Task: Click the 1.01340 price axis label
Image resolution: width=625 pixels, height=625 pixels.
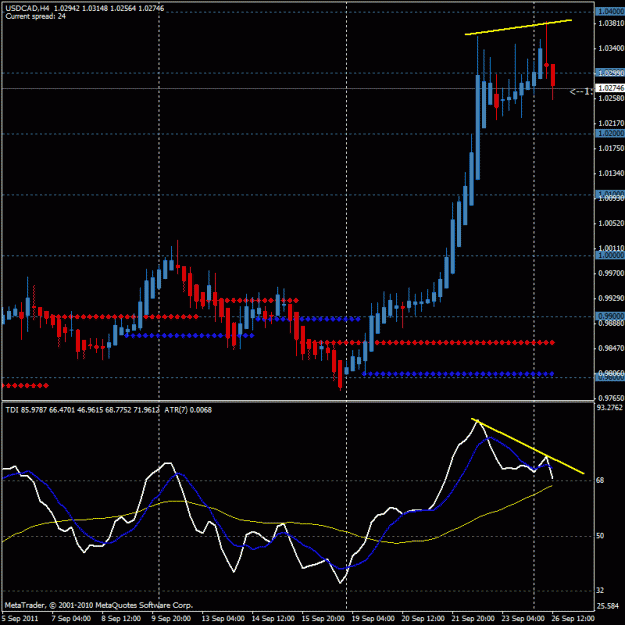Action: pyautogui.click(x=611, y=173)
